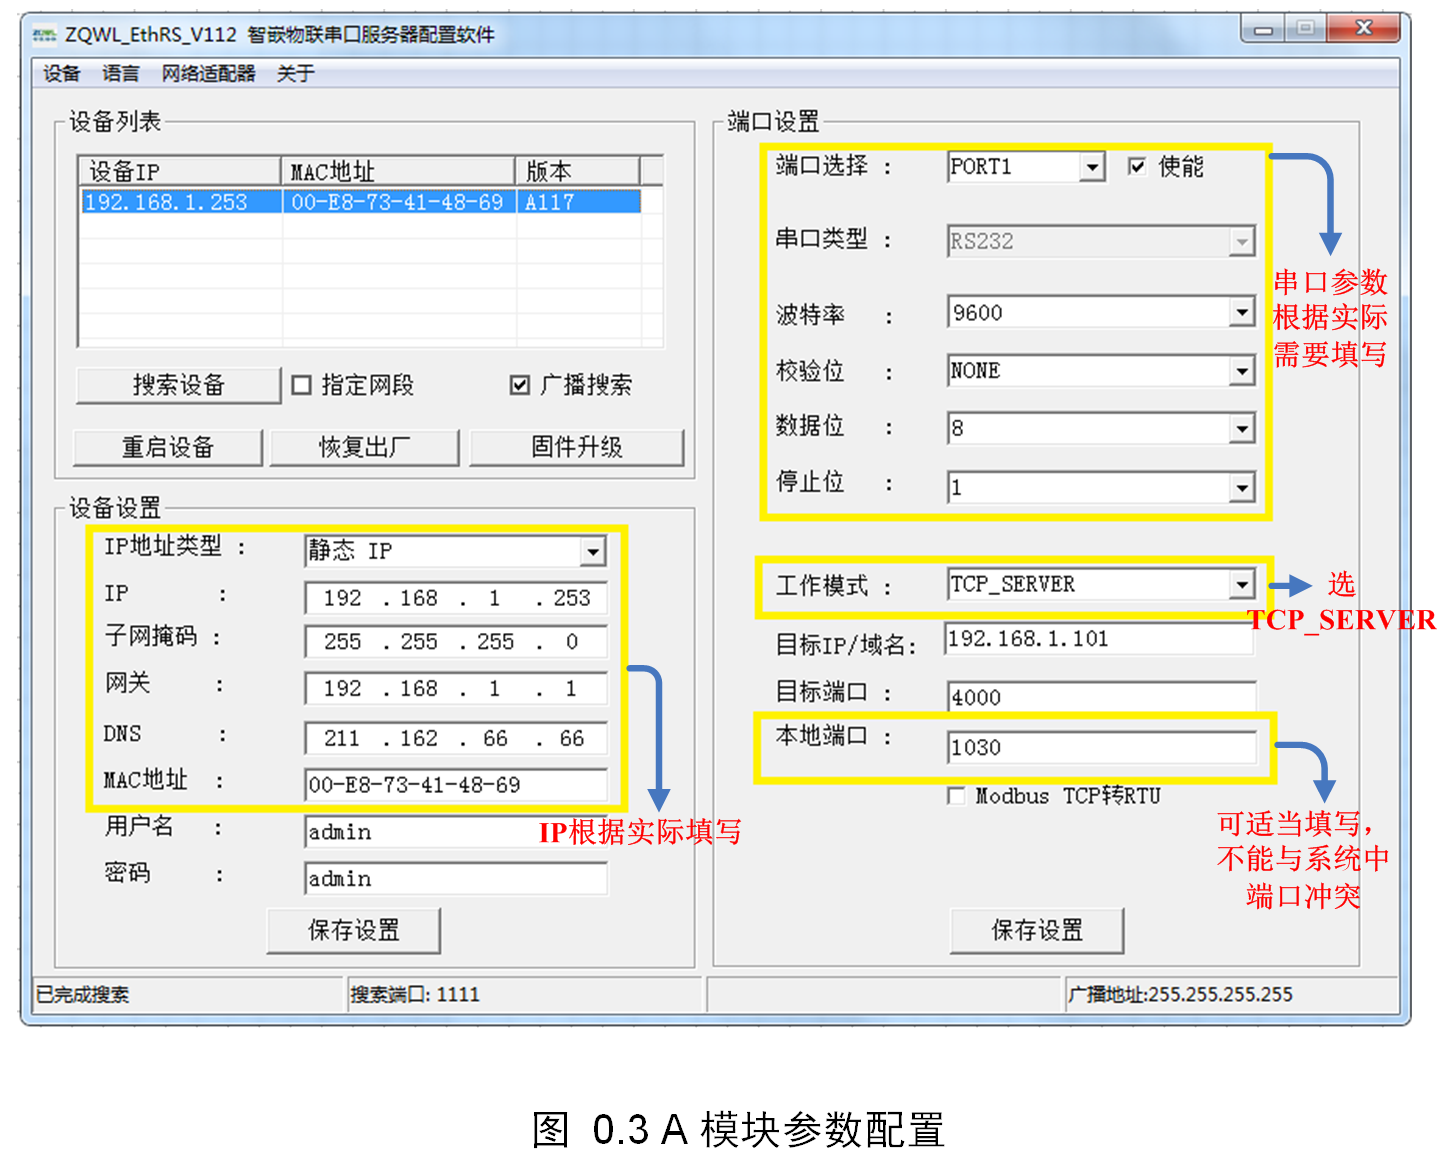
Task: Enable the 使能 checkbox for the port
Action: 1137,166
